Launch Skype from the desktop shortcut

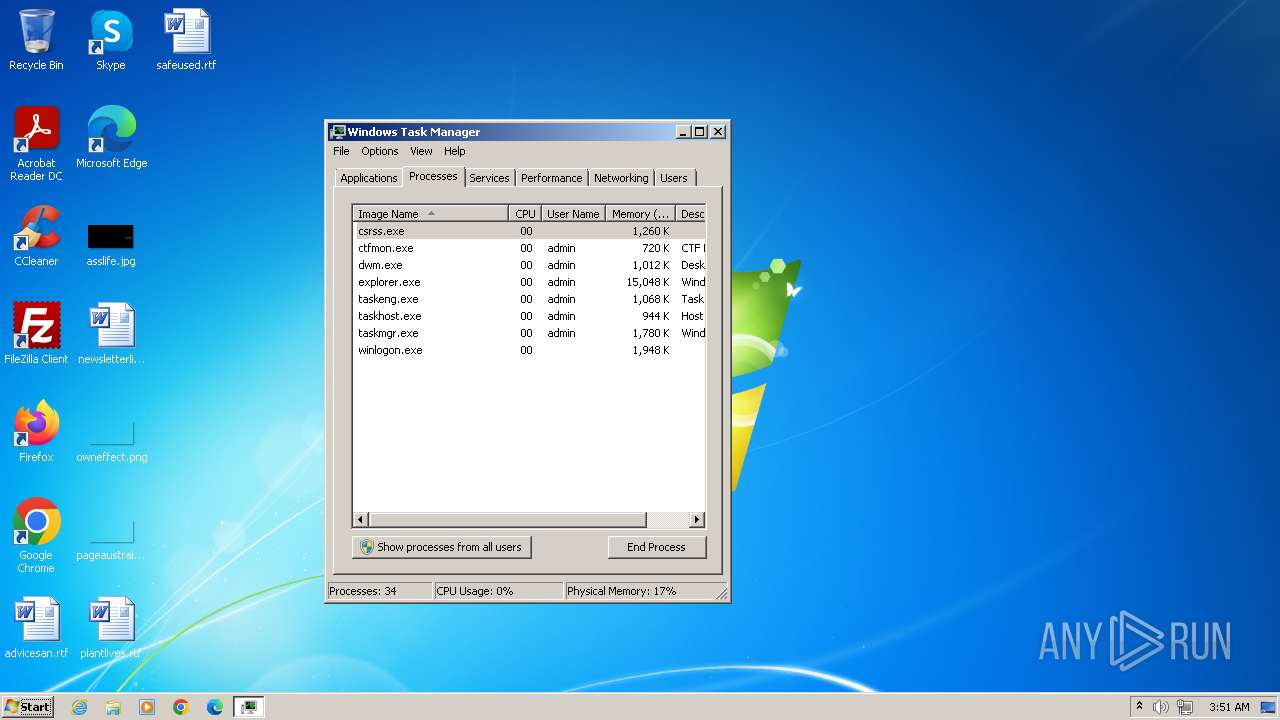click(x=110, y=40)
